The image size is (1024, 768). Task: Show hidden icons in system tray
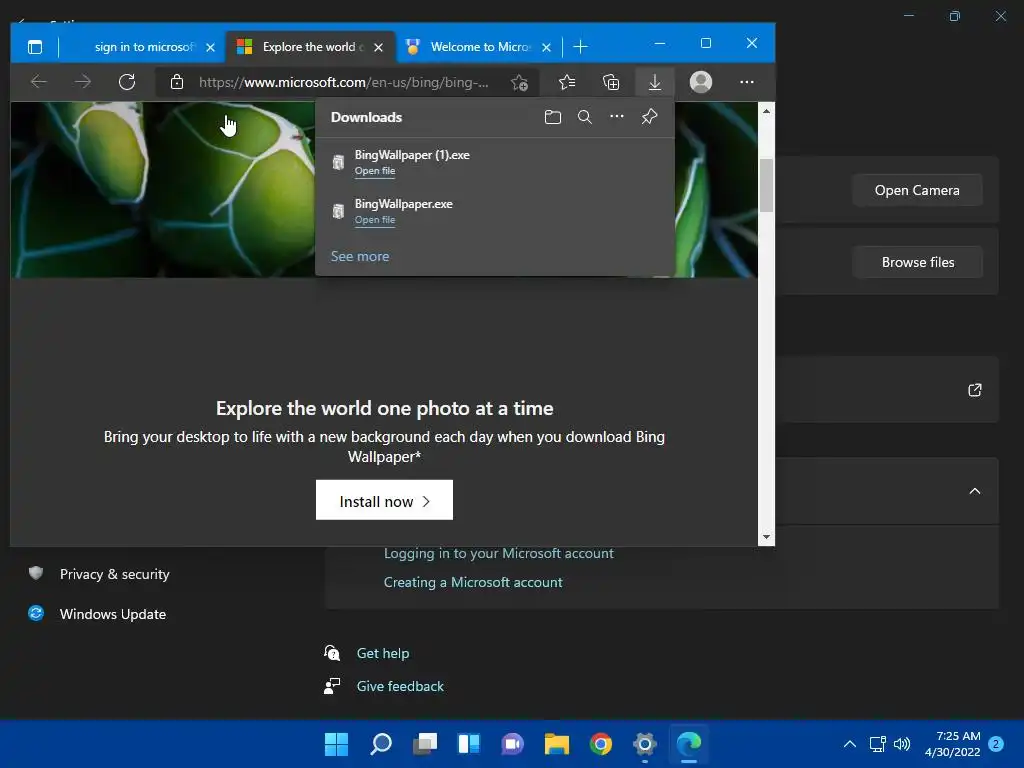pyautogui.click(x=850, y=744)
